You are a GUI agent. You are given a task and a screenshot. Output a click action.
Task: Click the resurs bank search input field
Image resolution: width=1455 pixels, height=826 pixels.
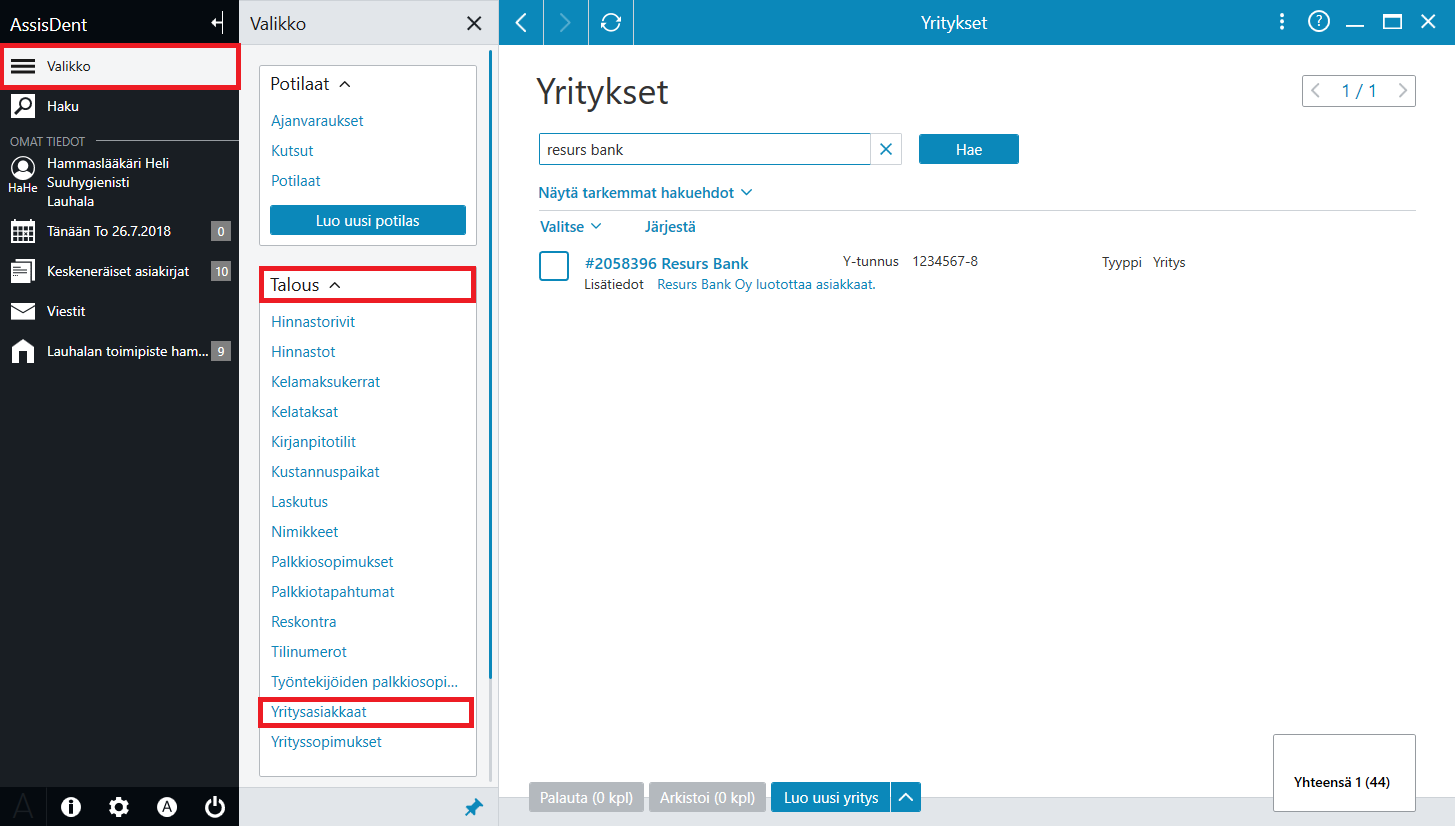point(704,150)
